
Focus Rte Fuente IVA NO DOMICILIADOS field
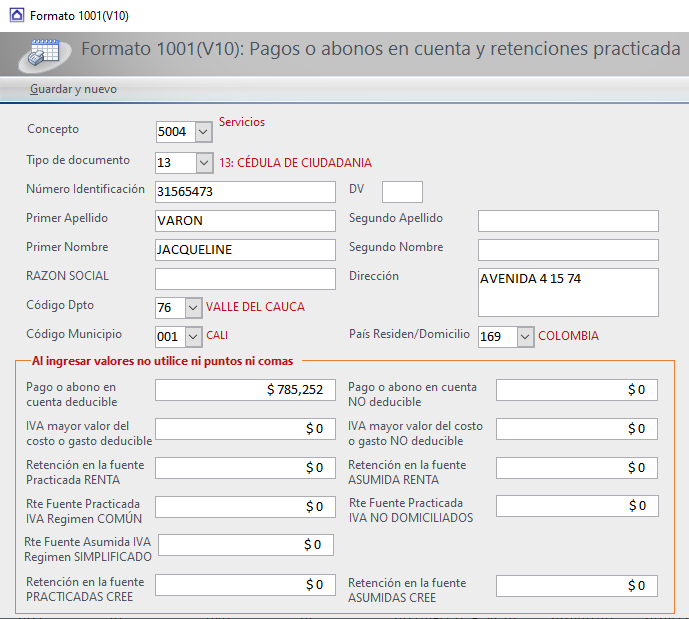577,506
